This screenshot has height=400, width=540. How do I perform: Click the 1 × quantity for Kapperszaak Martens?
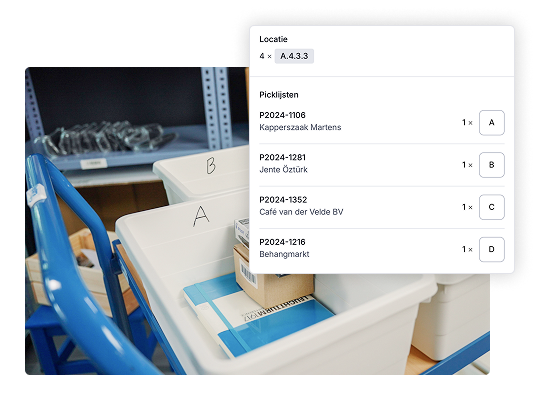click(467, 123)
